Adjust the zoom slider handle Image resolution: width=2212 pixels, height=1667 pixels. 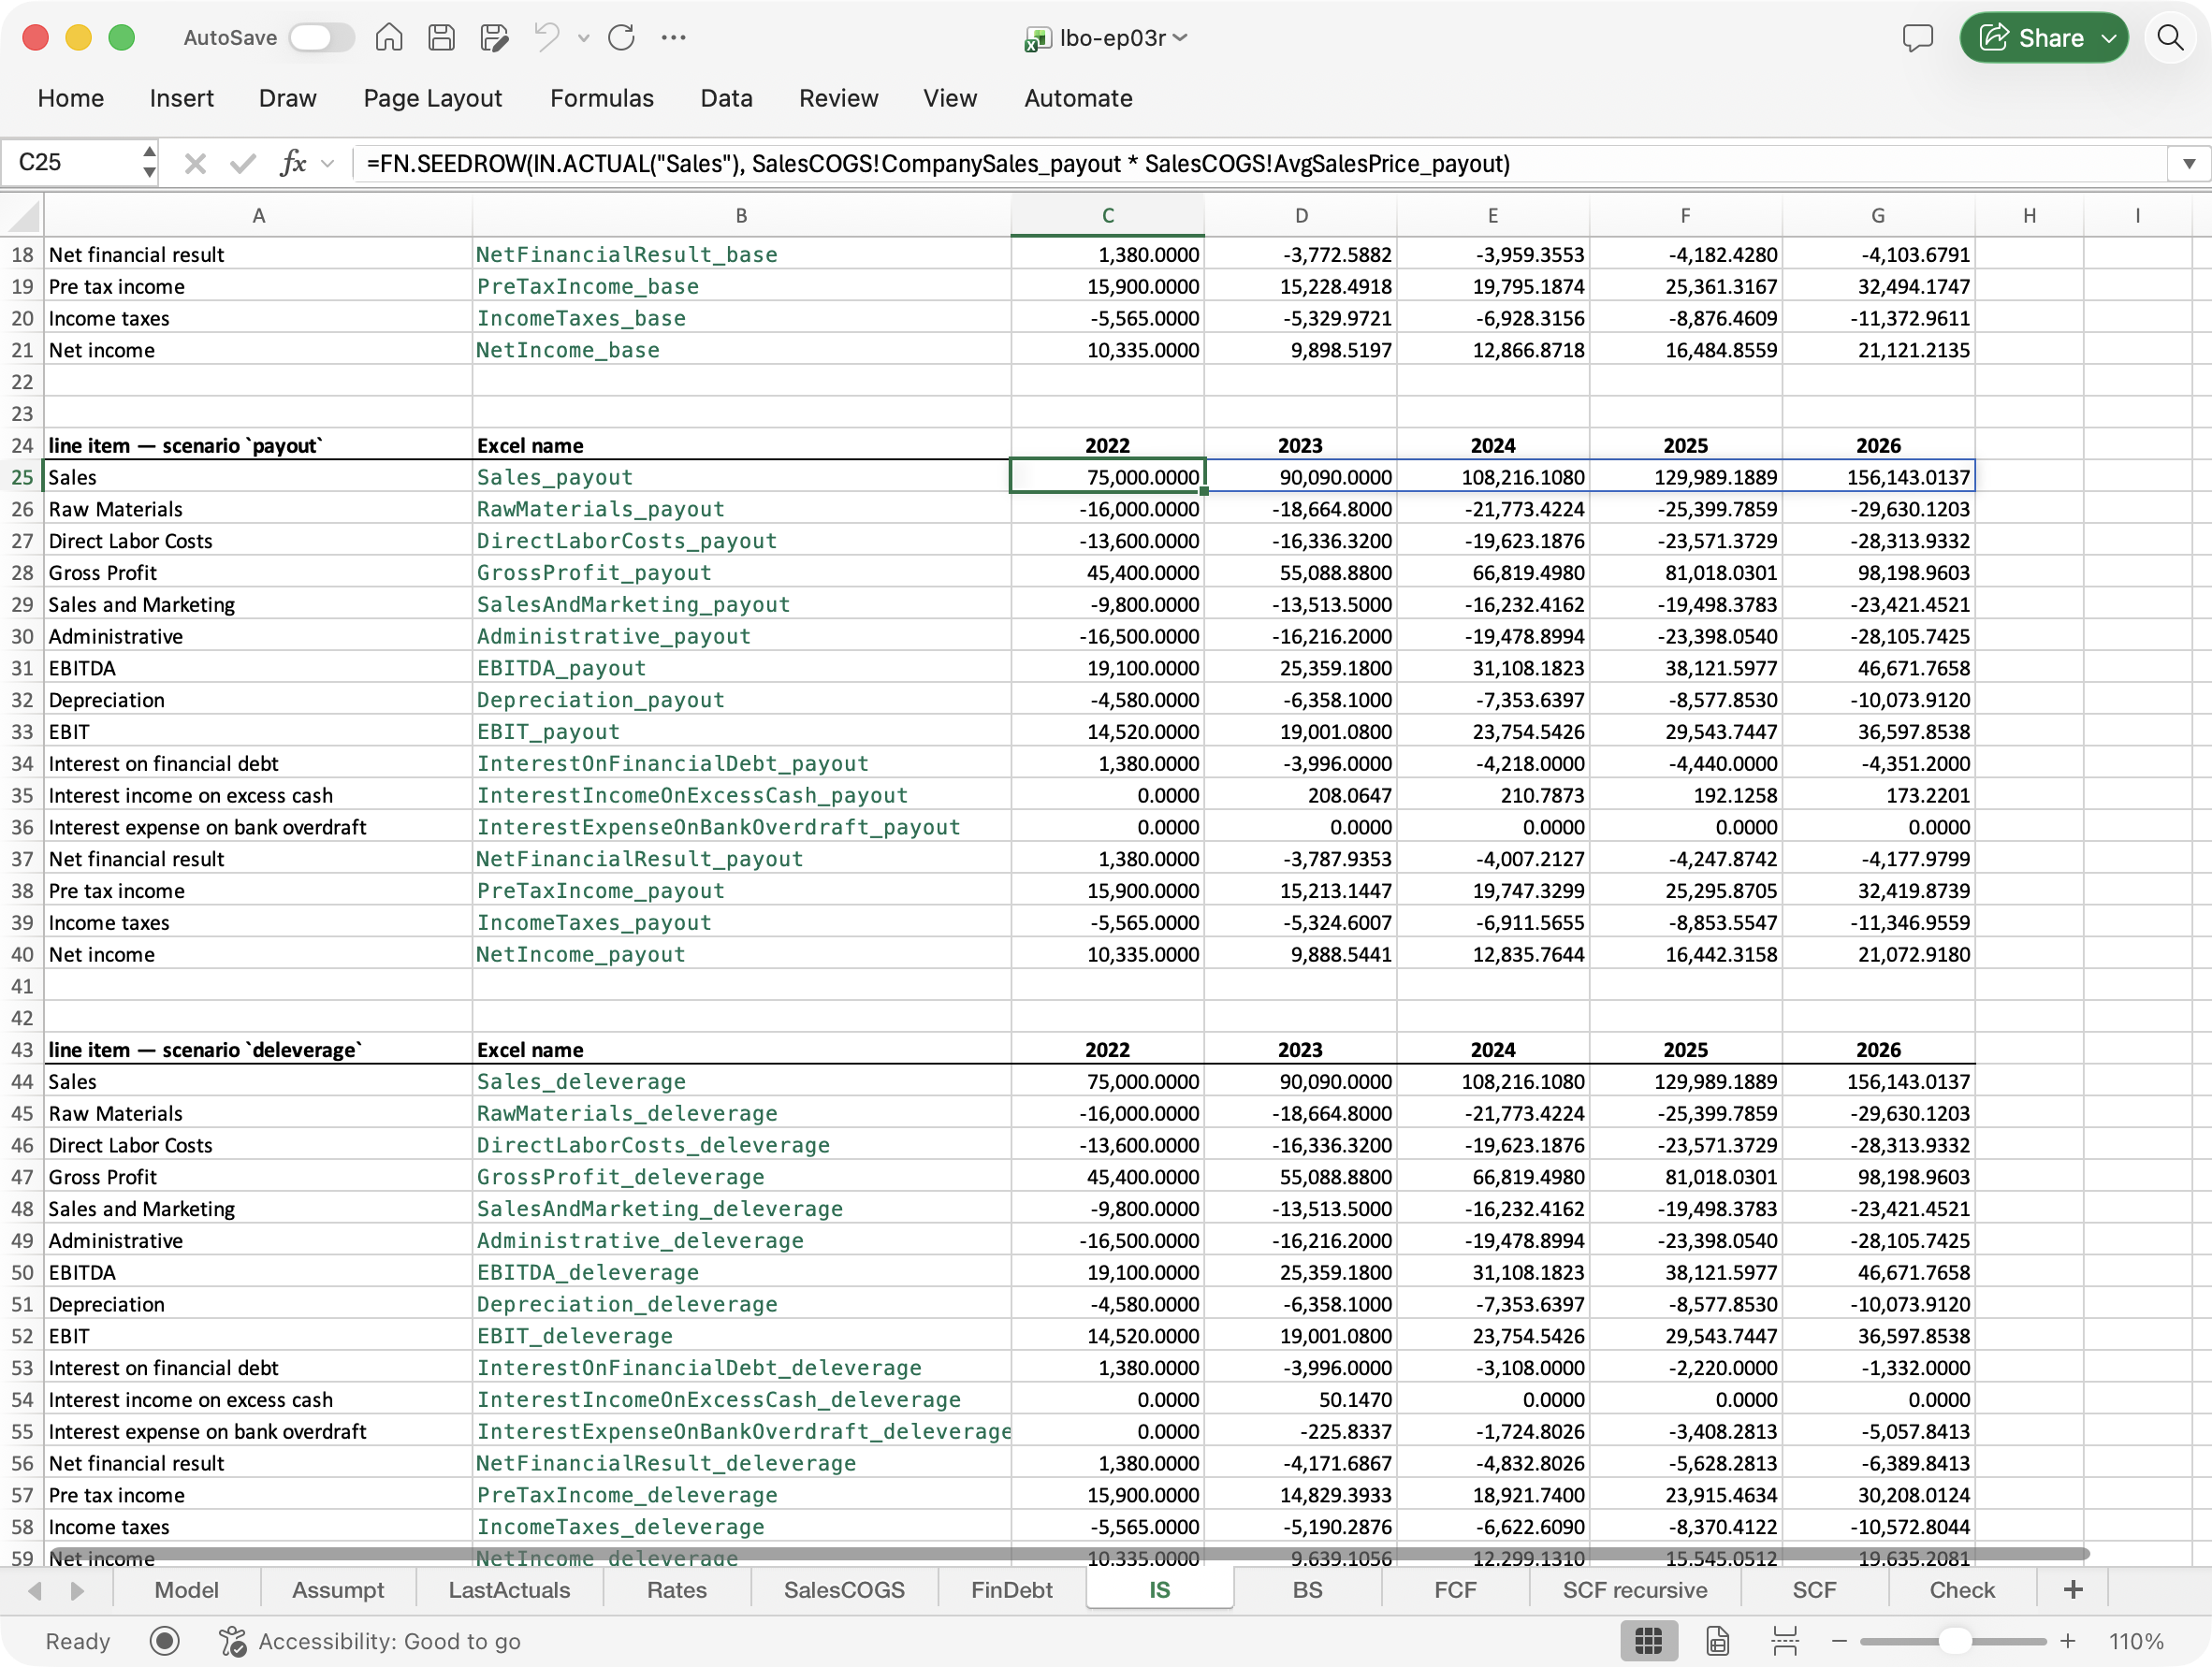(1954, 1641)
